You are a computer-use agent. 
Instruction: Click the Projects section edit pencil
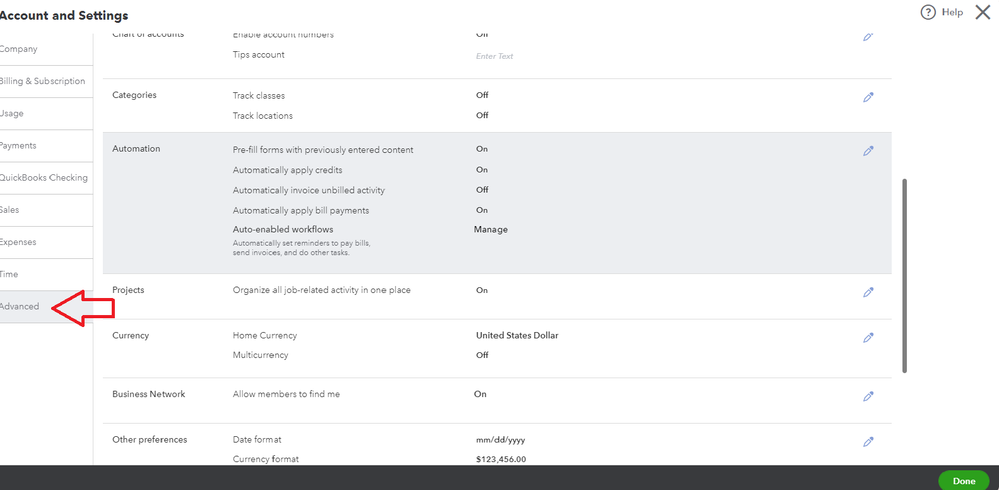[x=868, y=292]
